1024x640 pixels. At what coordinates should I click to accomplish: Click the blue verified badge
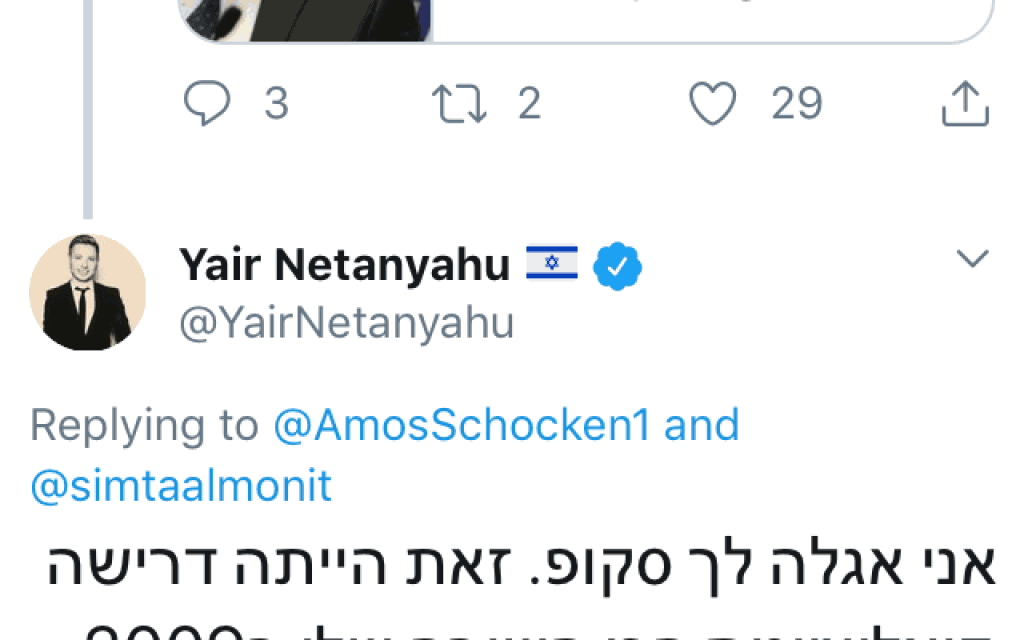(617, 265)
